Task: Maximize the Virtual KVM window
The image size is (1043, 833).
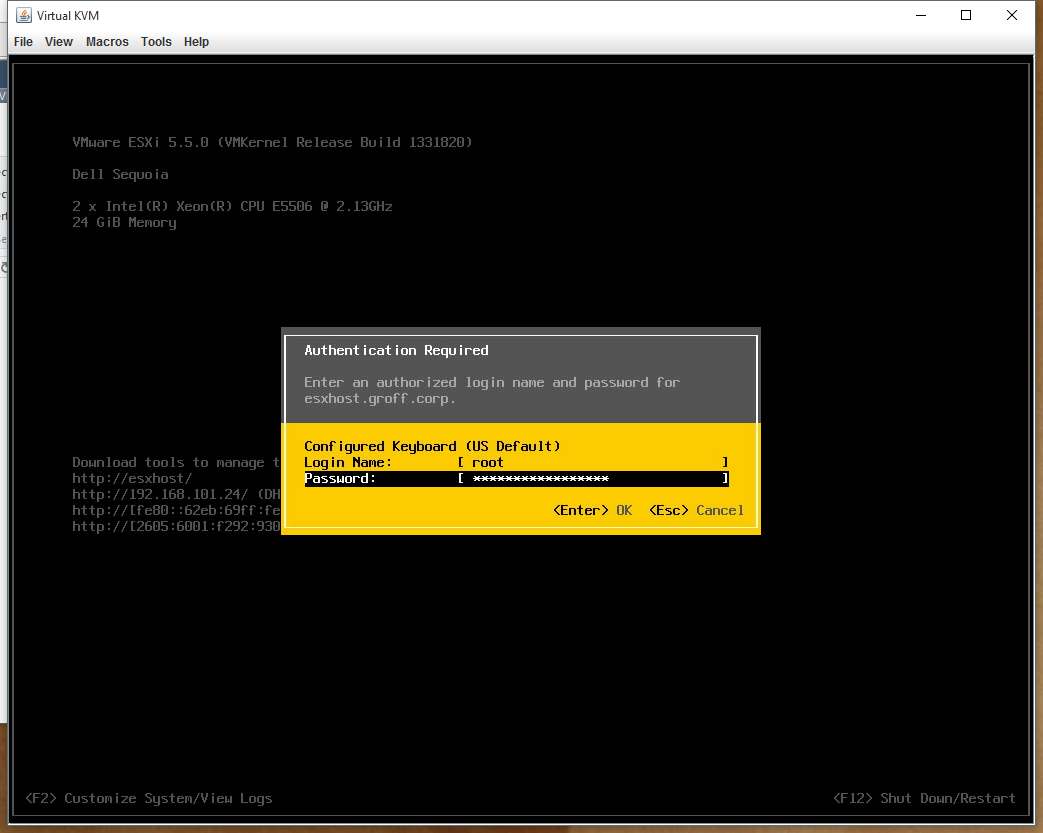Action: [x=966, y=15]
